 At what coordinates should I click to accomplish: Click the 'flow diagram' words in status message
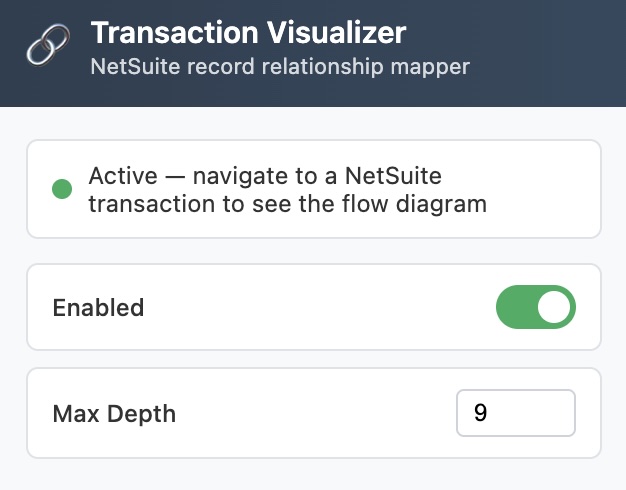pos(414,204)
